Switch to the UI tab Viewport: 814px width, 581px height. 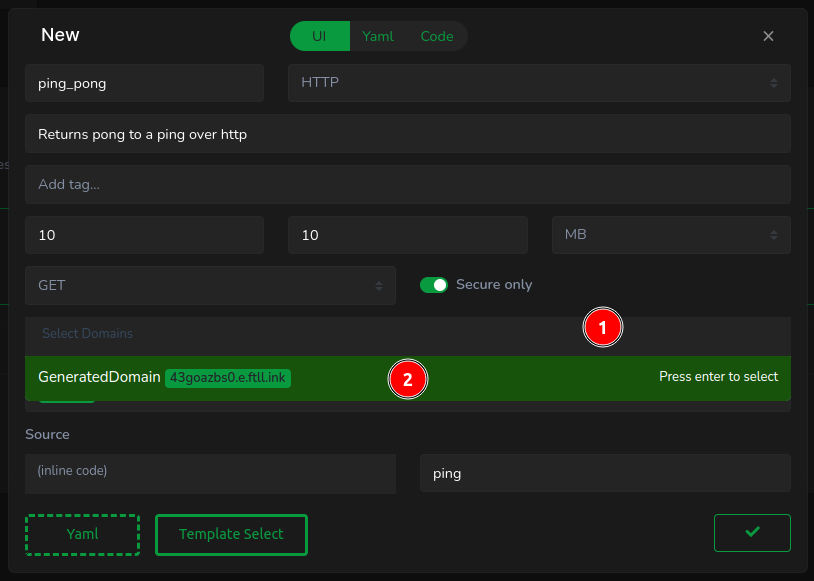pos(319,36)
